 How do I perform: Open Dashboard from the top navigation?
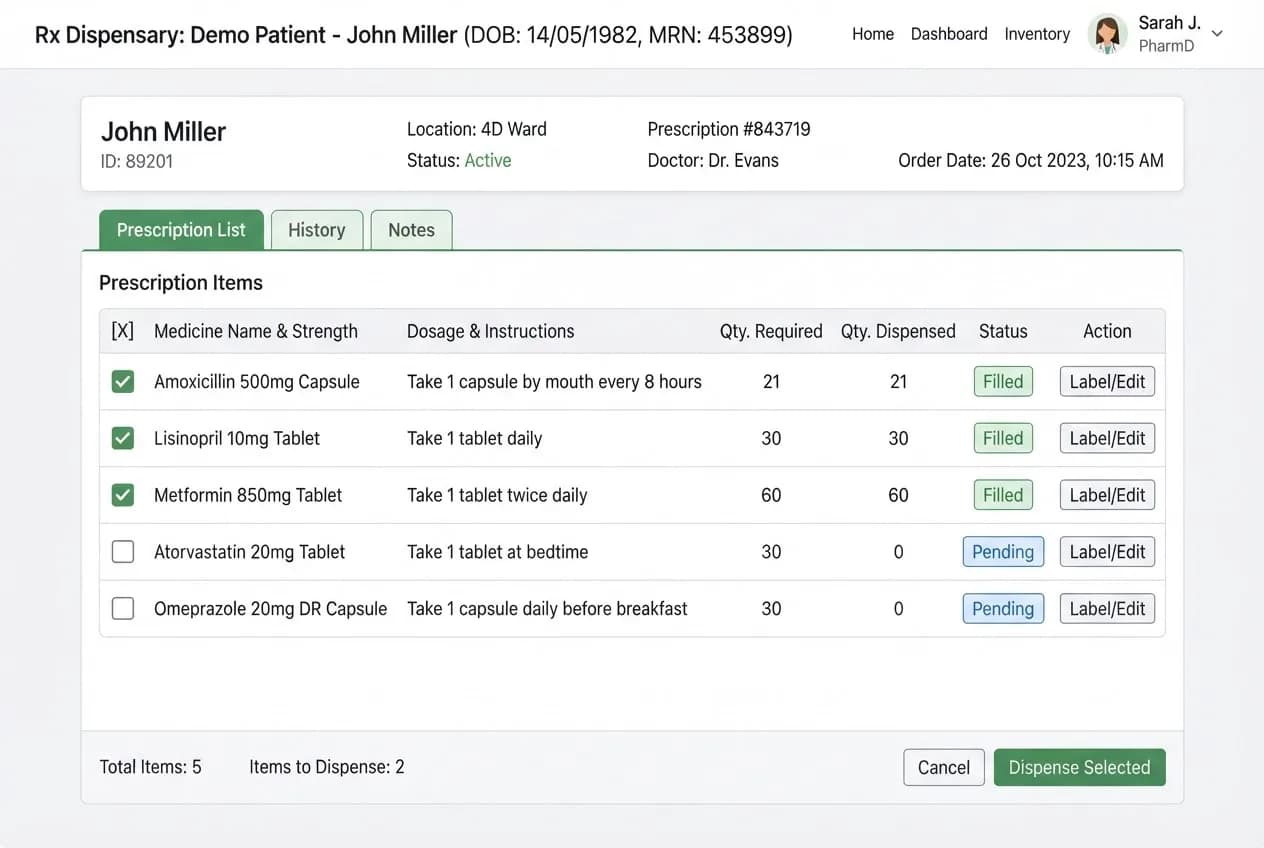click(x=949, y=34)
